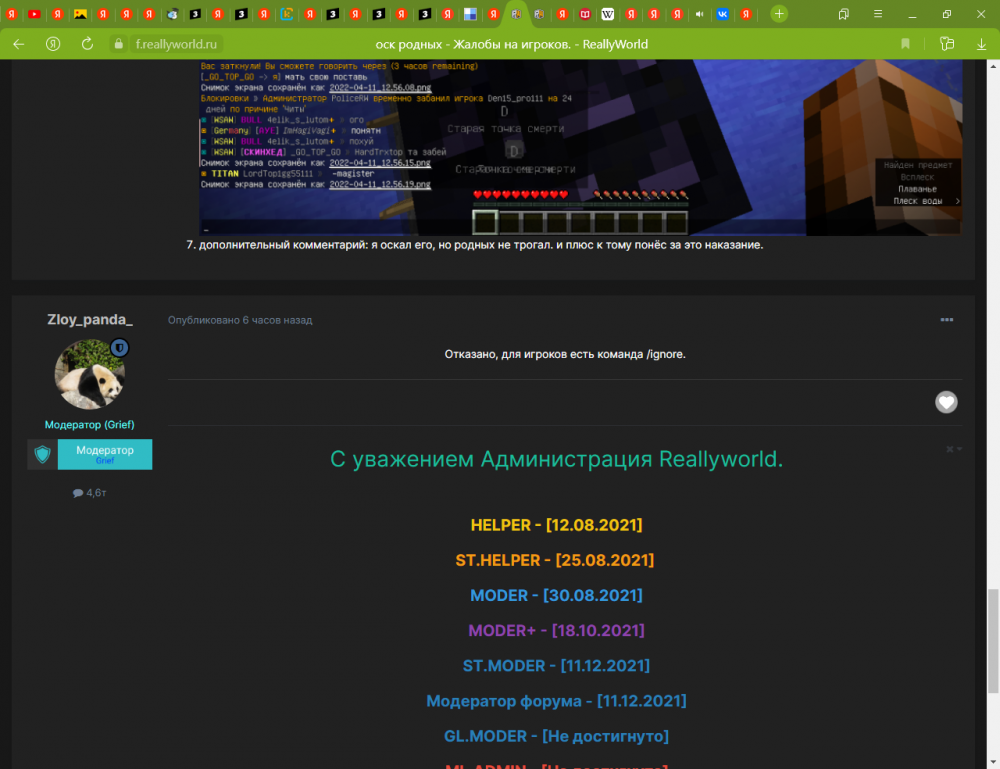View the 4,6т messages count
Screen dimensions: 1000x769
[x=89, y=493]
